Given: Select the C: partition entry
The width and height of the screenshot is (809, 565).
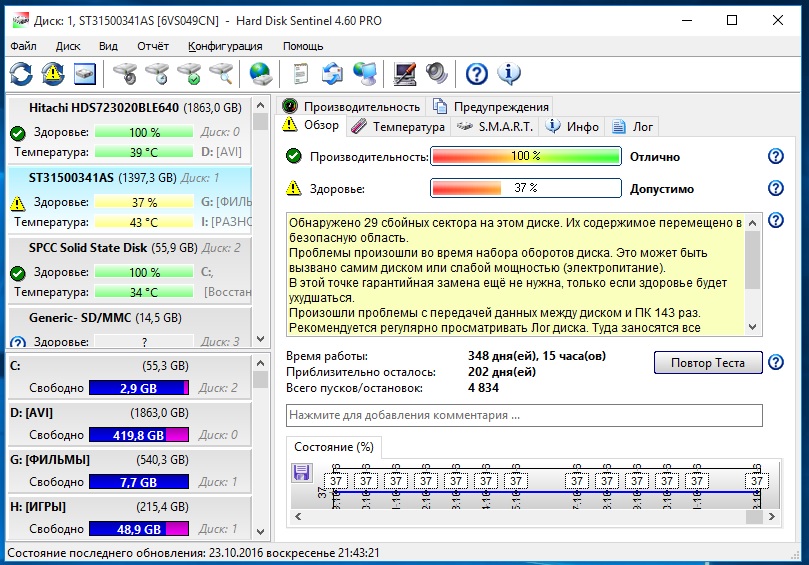Looking at the screenshot, I should (130, 377).
